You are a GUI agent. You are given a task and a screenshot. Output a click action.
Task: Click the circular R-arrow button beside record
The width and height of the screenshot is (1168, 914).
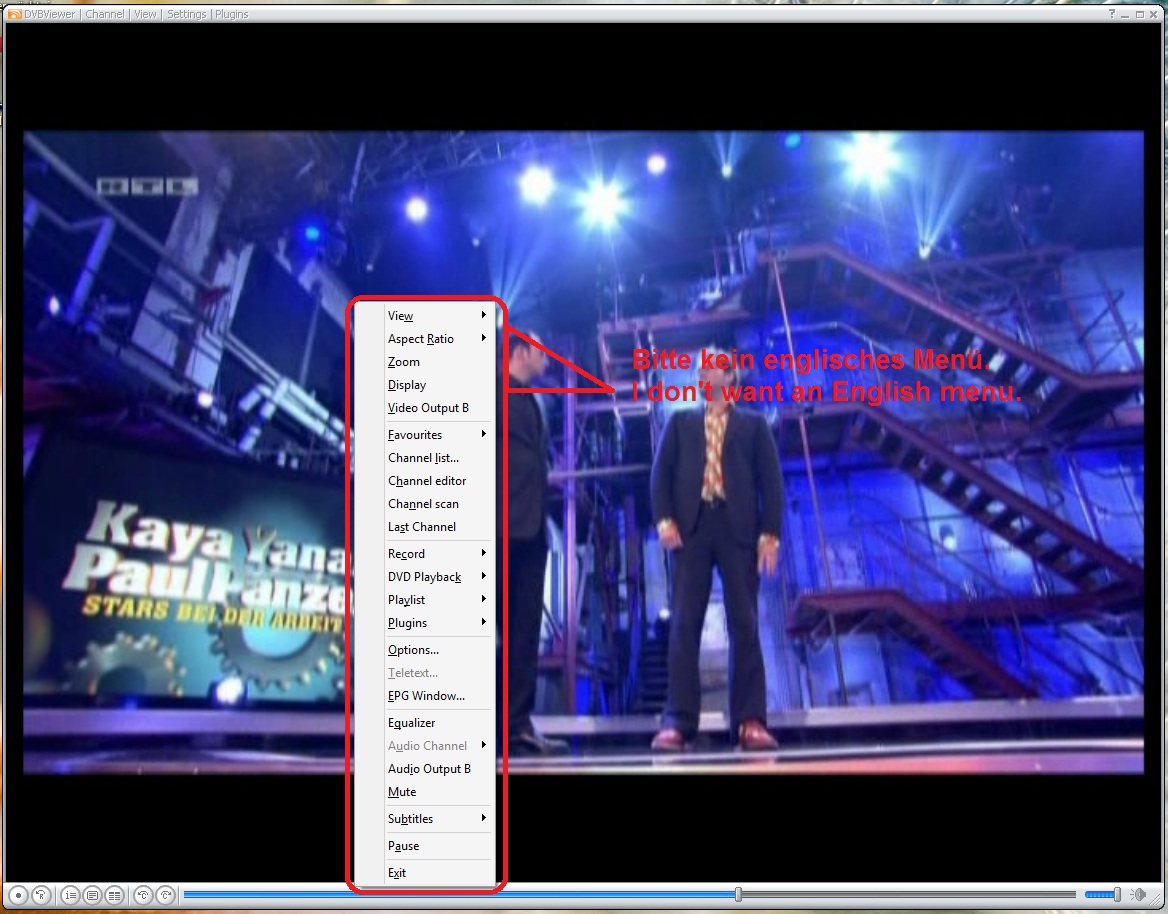[41, 895]
